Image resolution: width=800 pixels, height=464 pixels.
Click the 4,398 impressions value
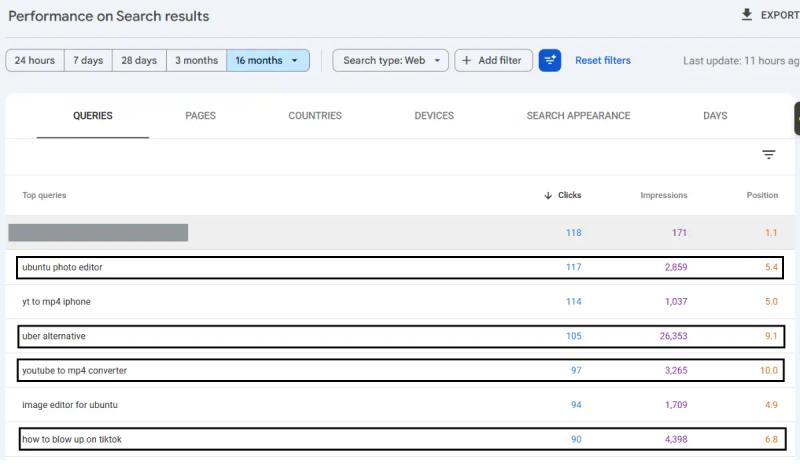(x=676, y=439)
